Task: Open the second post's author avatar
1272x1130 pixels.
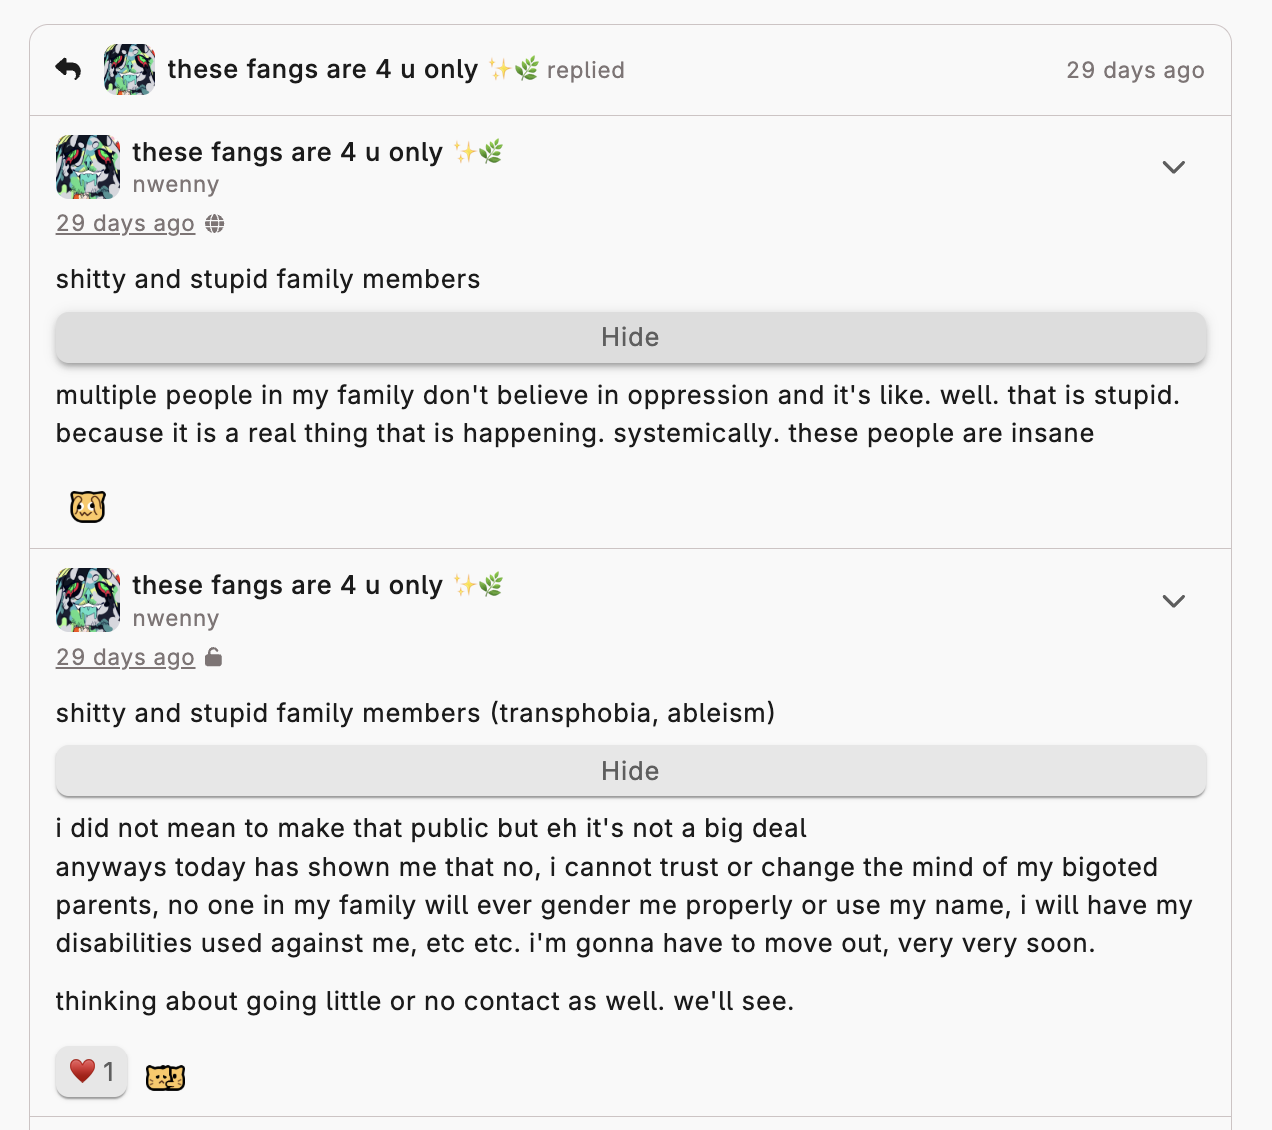Action: (88, 600)
